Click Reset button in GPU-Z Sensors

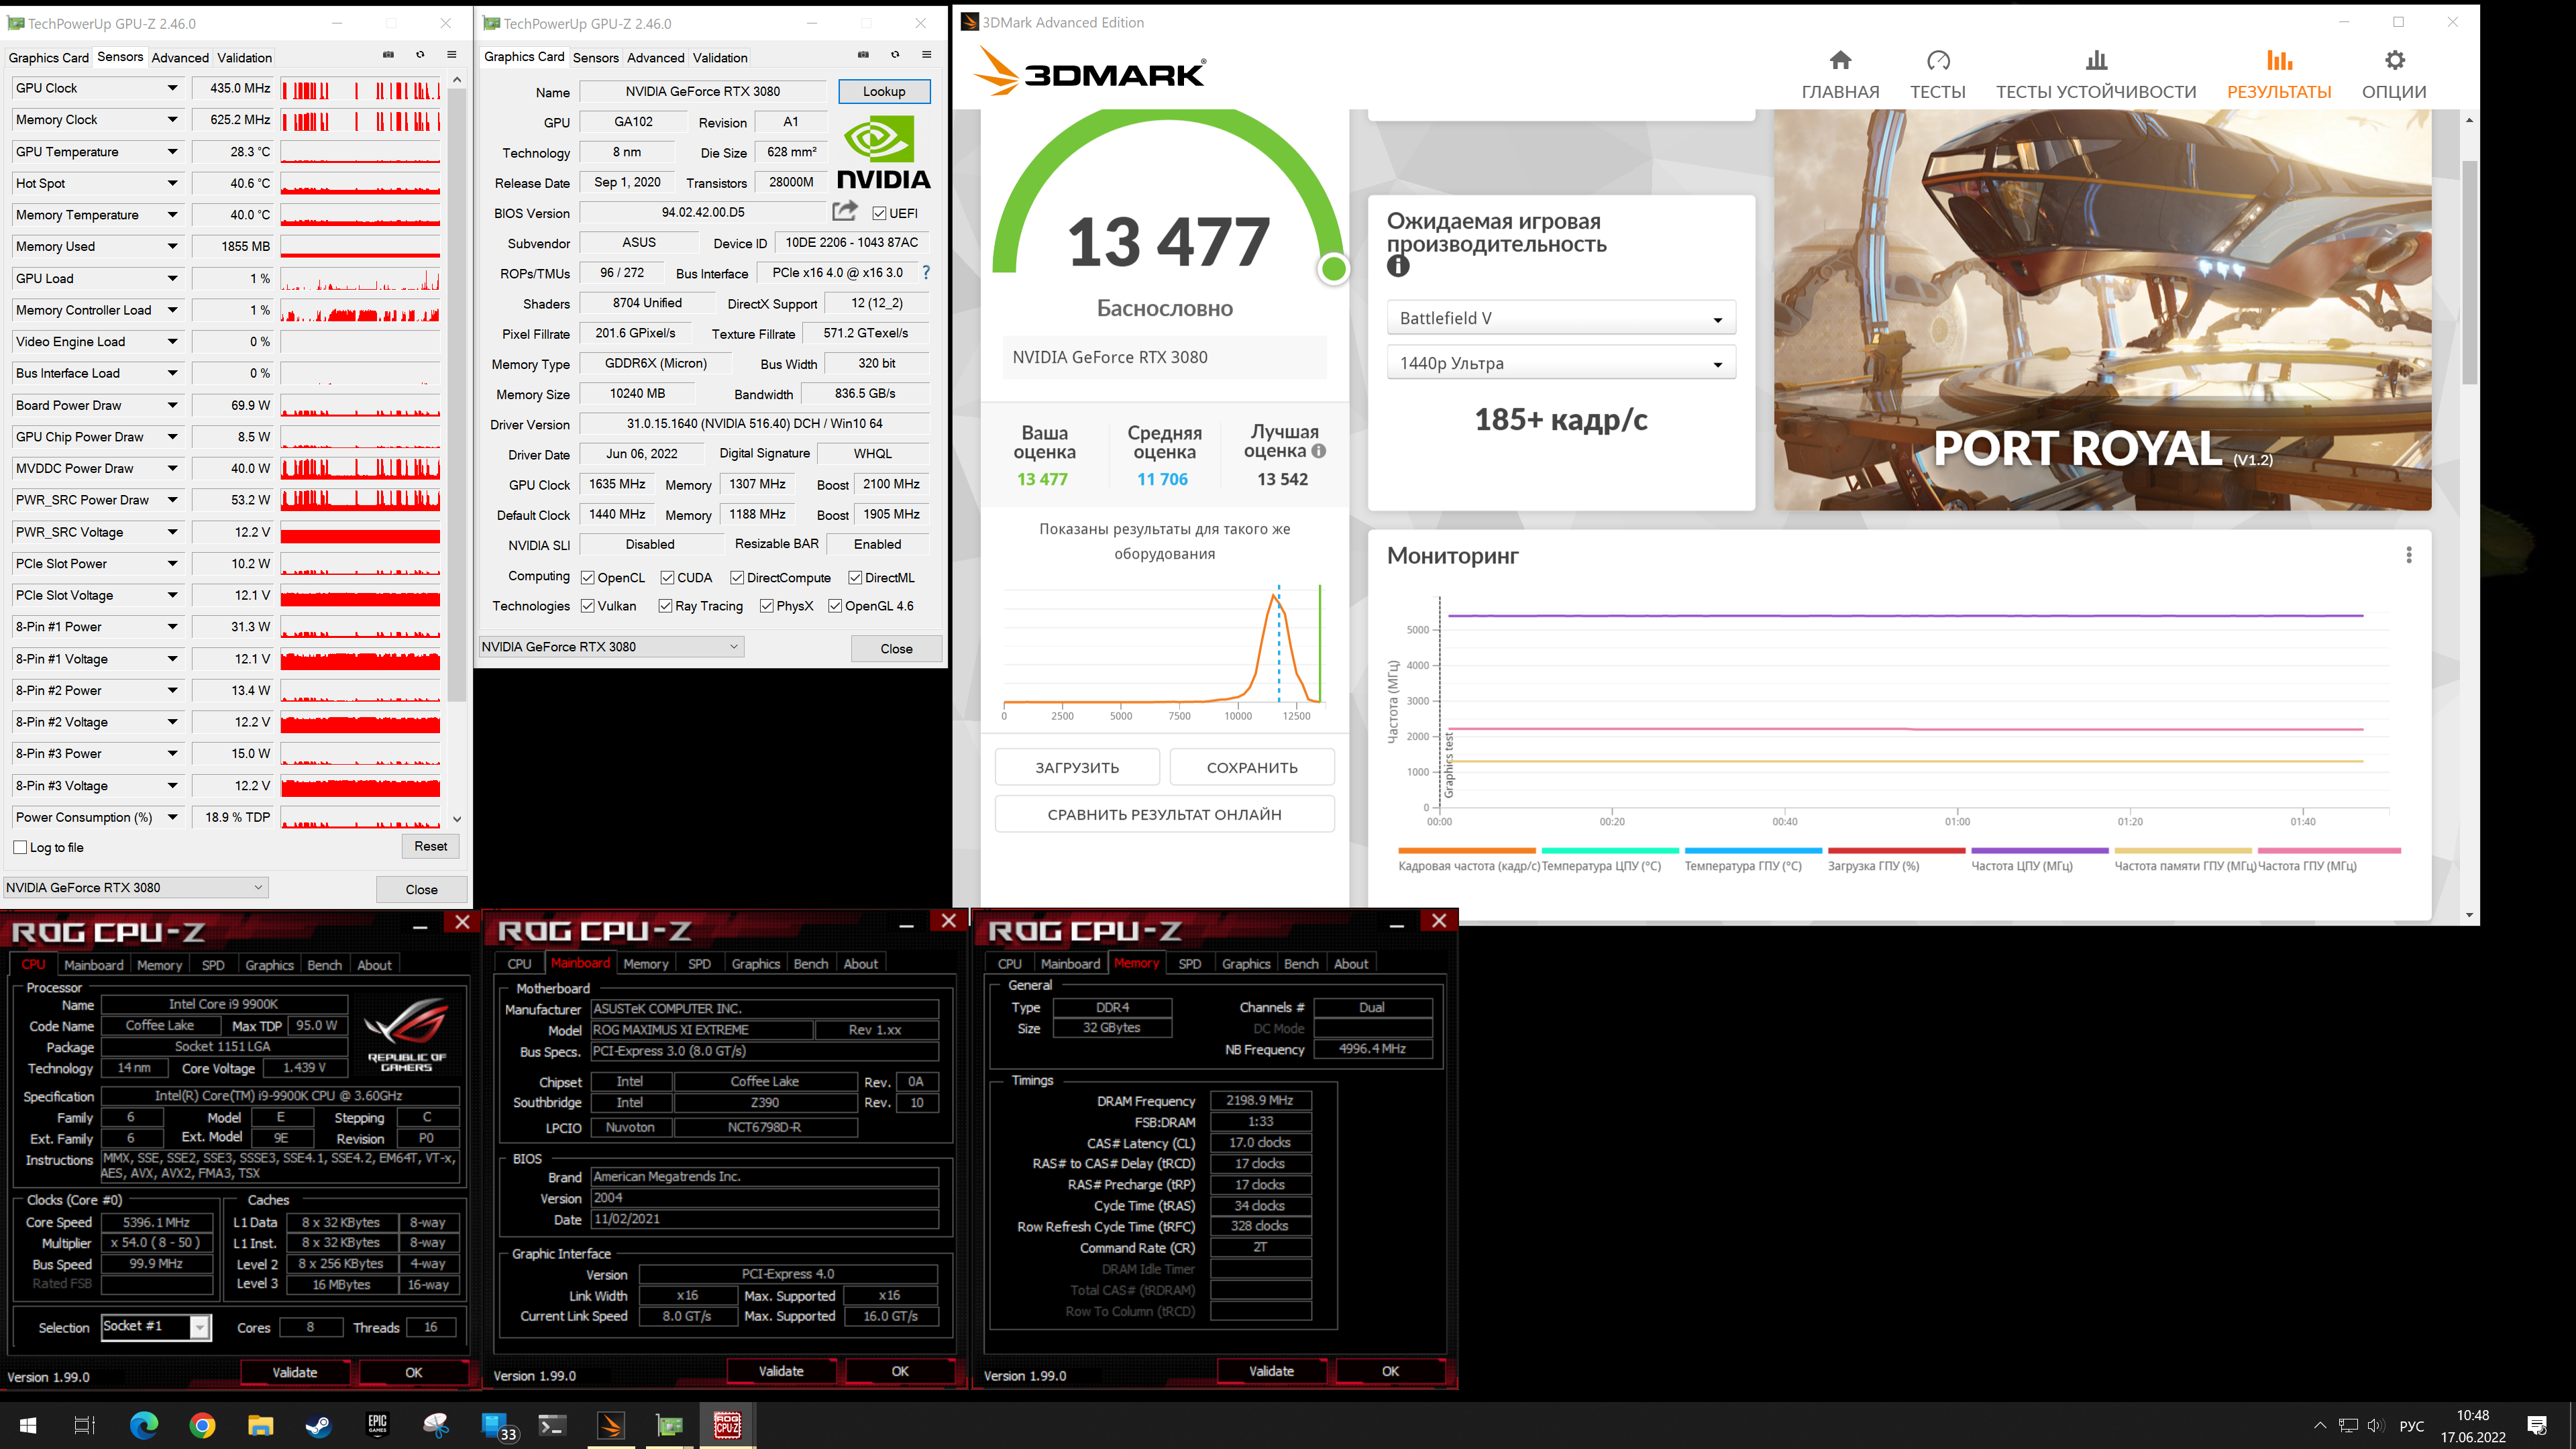[430, 846]
